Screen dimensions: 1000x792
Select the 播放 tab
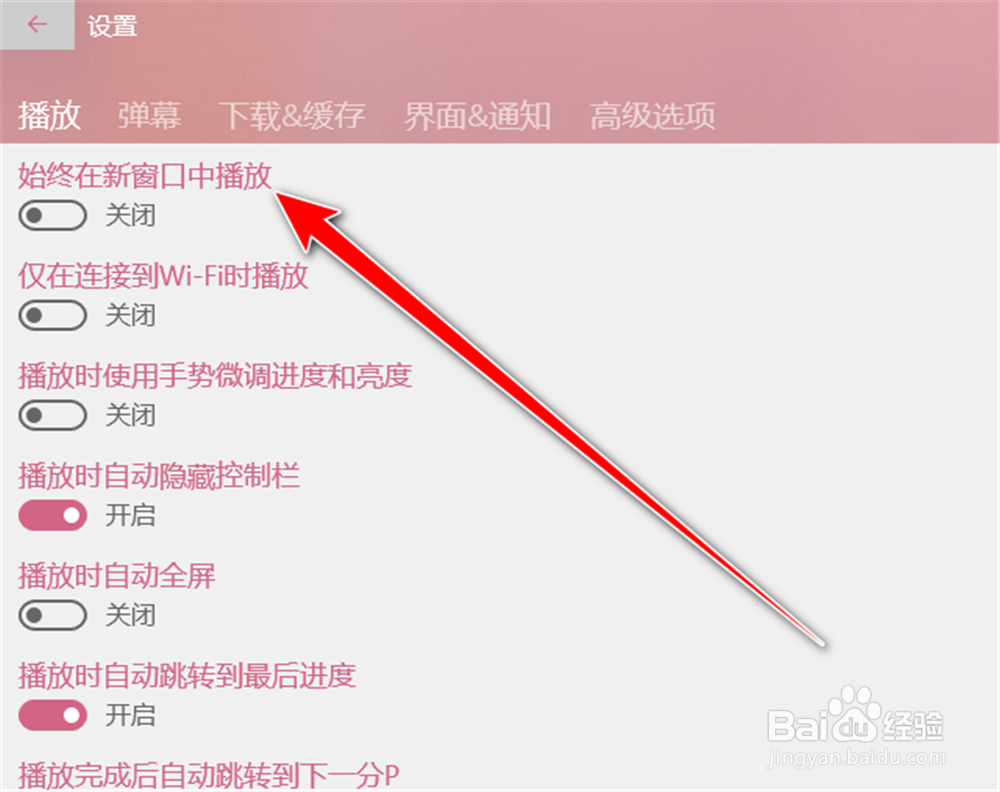click(x=50, y=115)
